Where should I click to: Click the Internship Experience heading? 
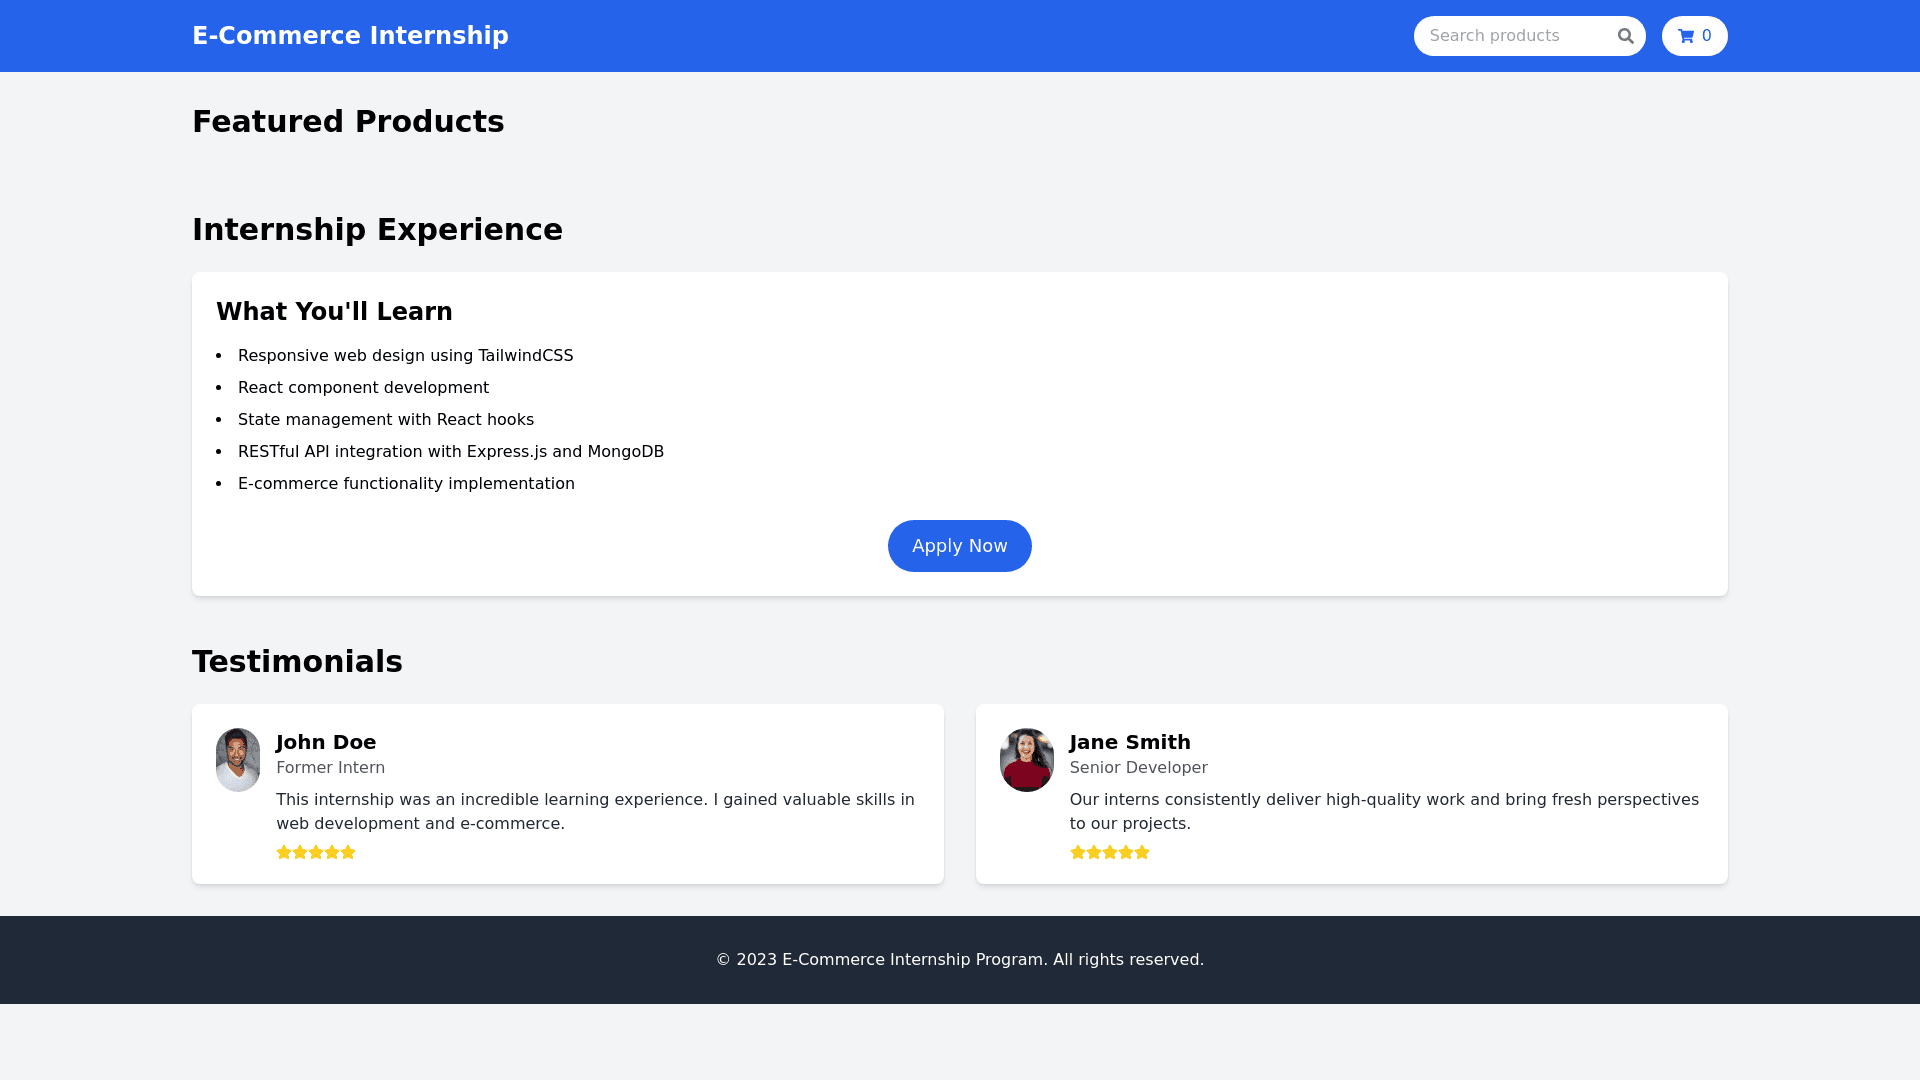pyautogui.click(x=377, y=230)
